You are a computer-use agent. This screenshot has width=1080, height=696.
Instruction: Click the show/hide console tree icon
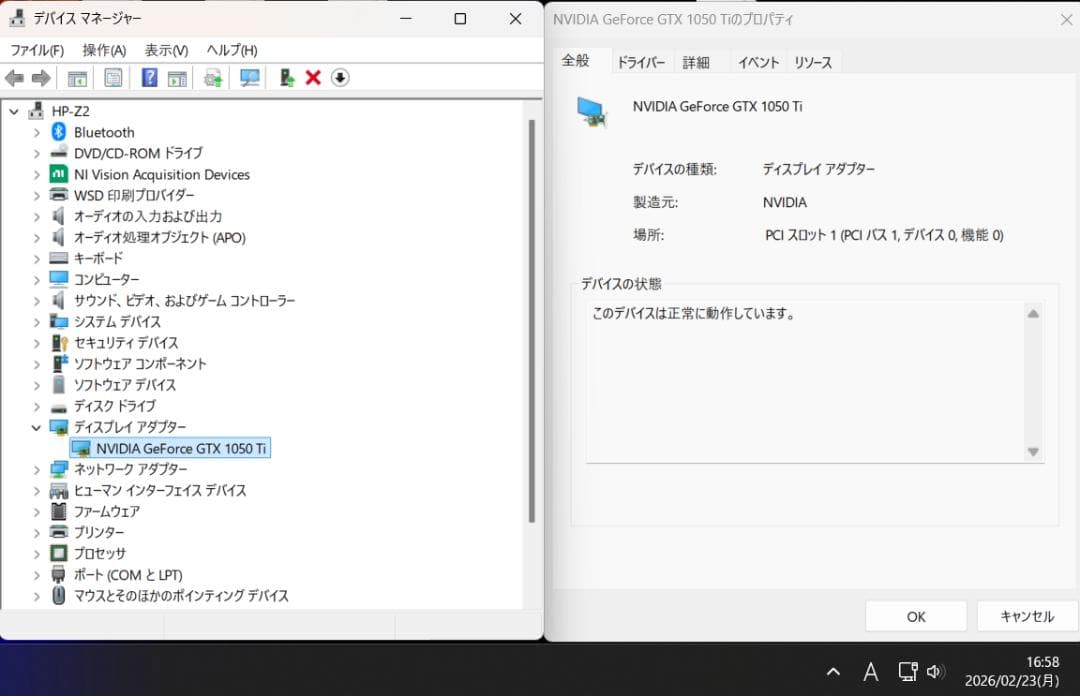(77, 78)
